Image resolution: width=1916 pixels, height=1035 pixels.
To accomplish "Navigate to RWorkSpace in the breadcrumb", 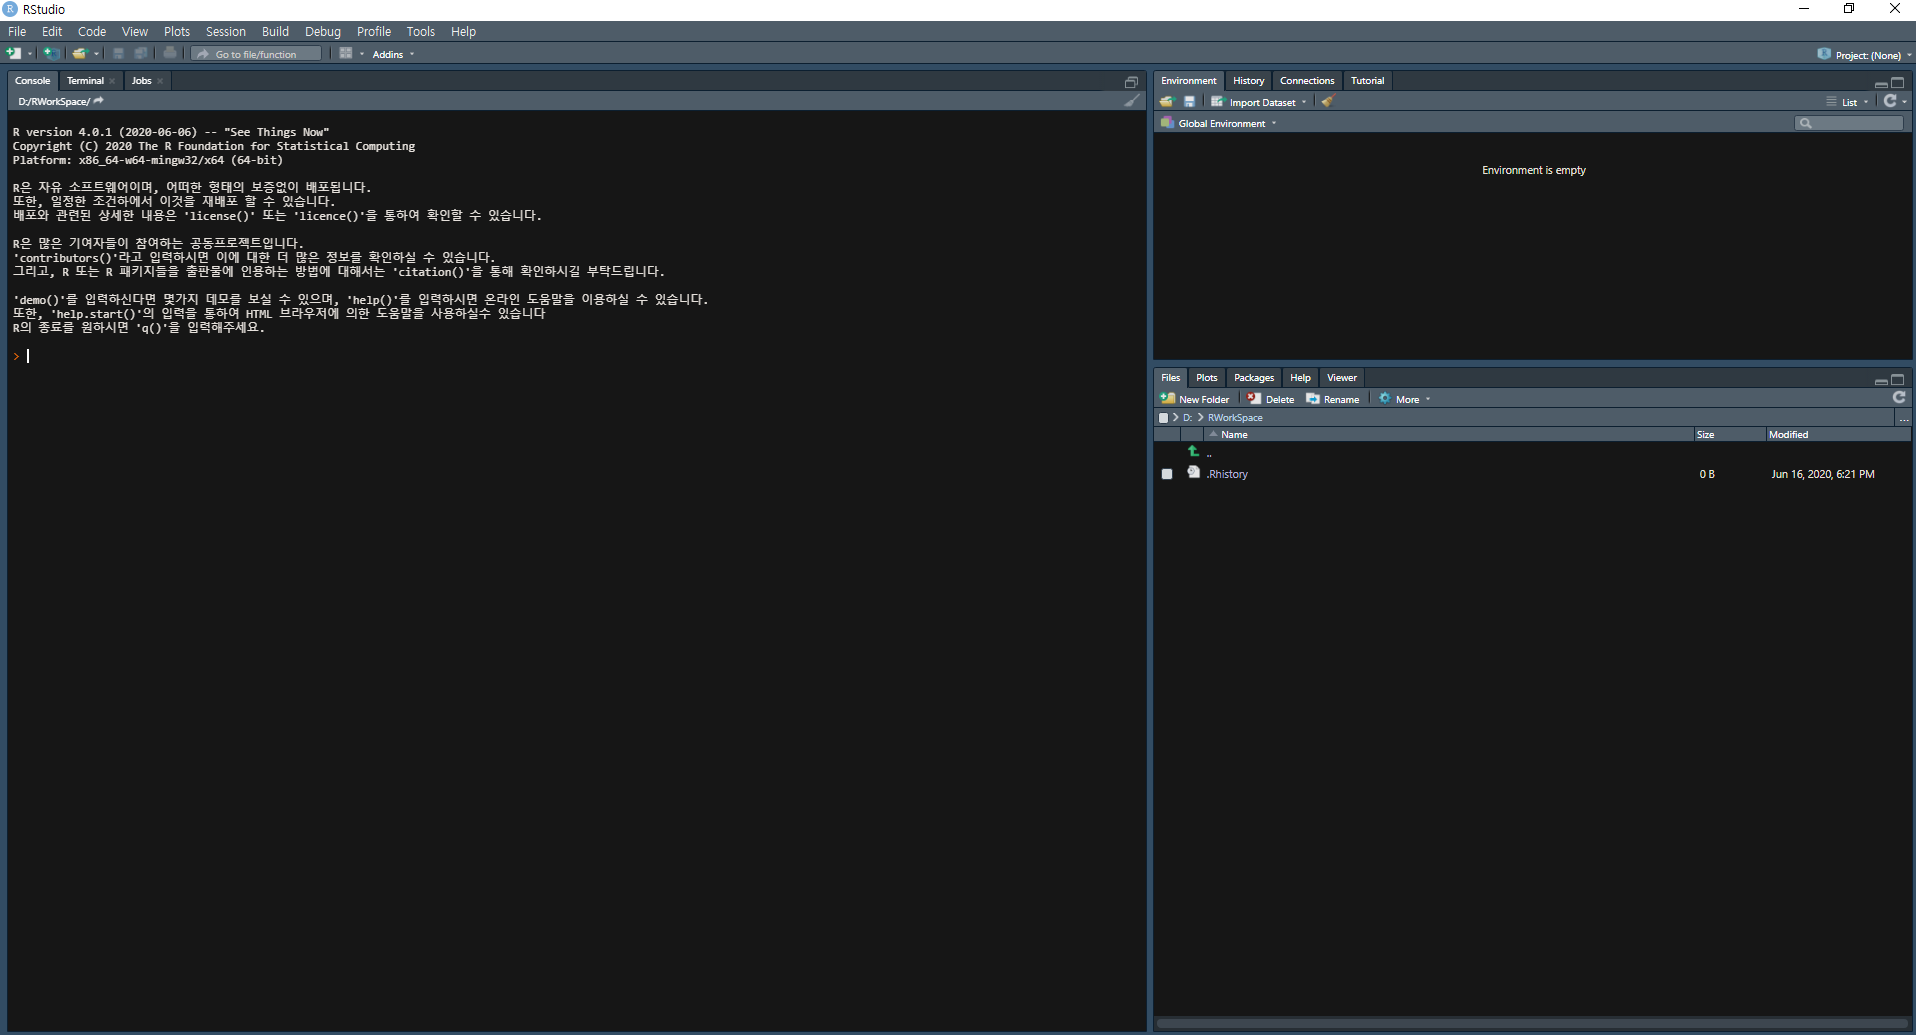I will coord(1235,418).
